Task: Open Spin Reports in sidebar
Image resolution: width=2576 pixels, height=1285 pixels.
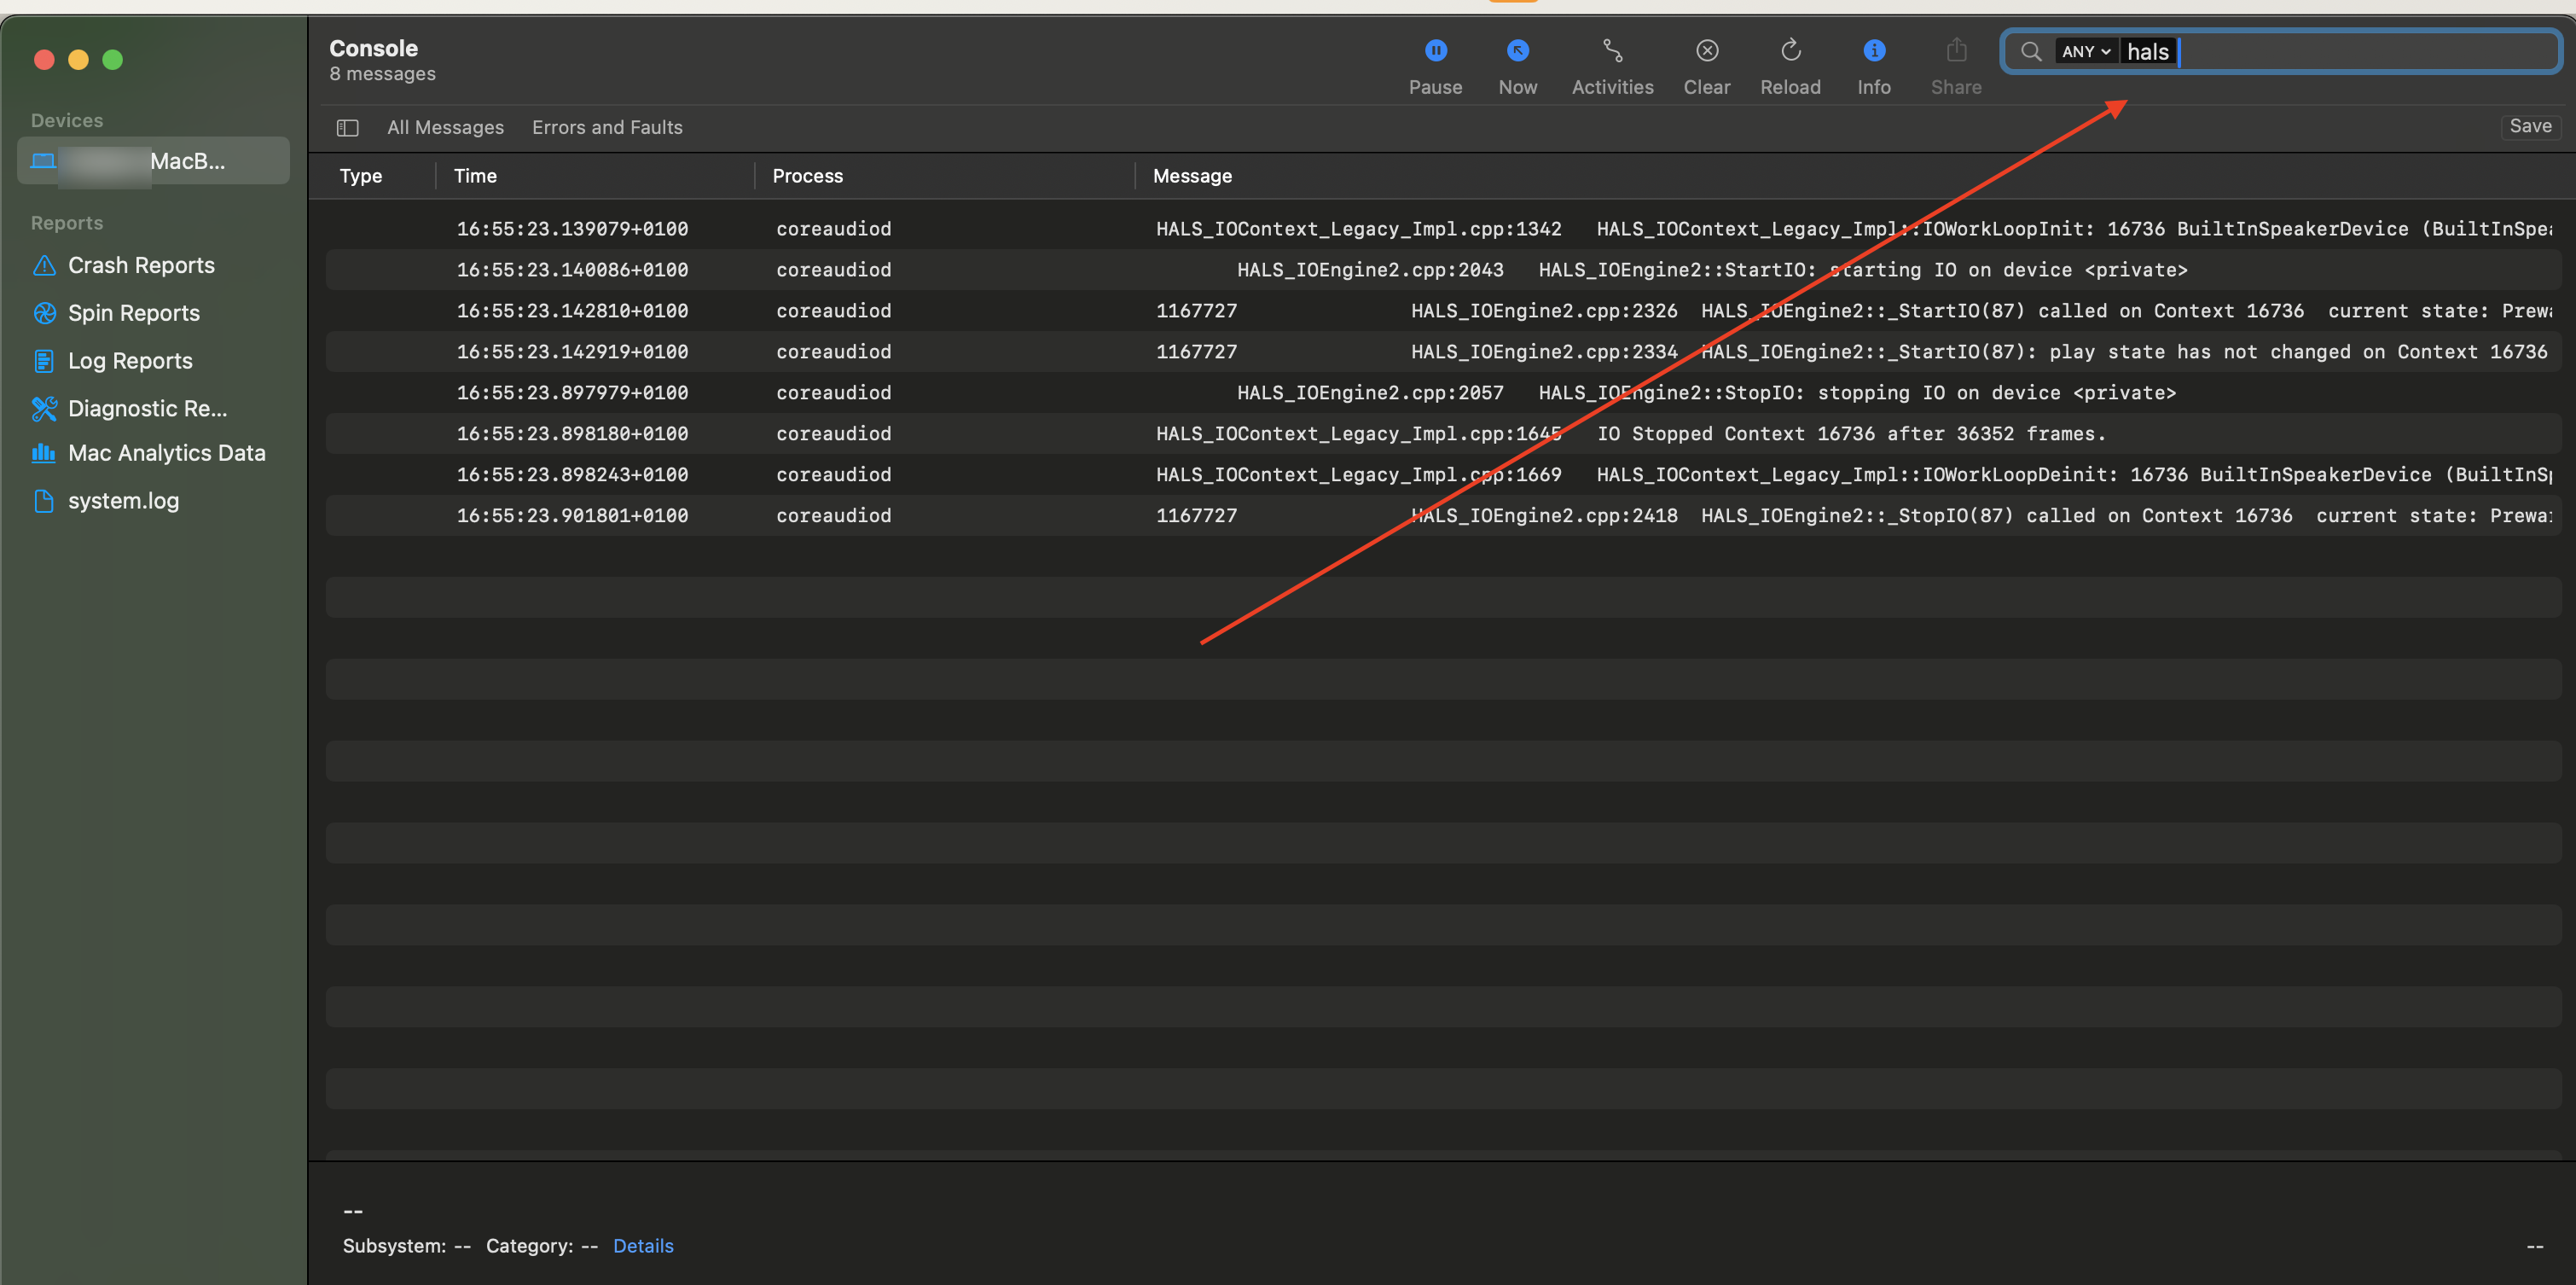Action: pyautogui.click(x=133, y=313)
